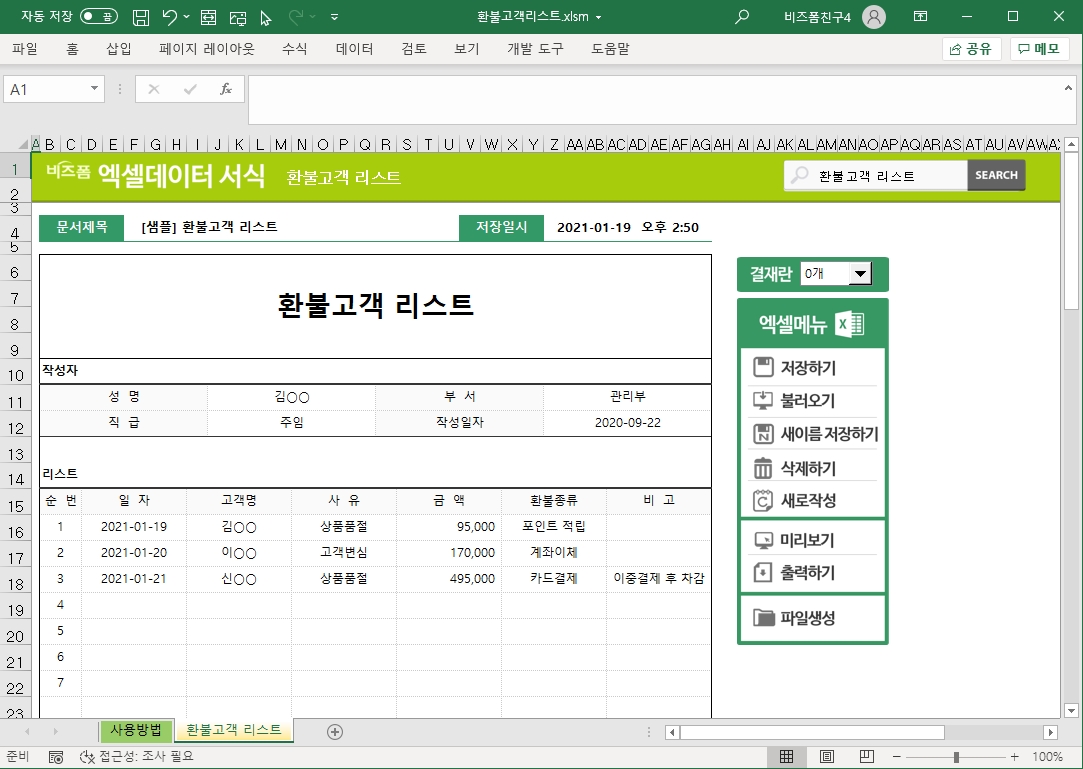Open the 결재란 count dropdown

pos(859,273)
